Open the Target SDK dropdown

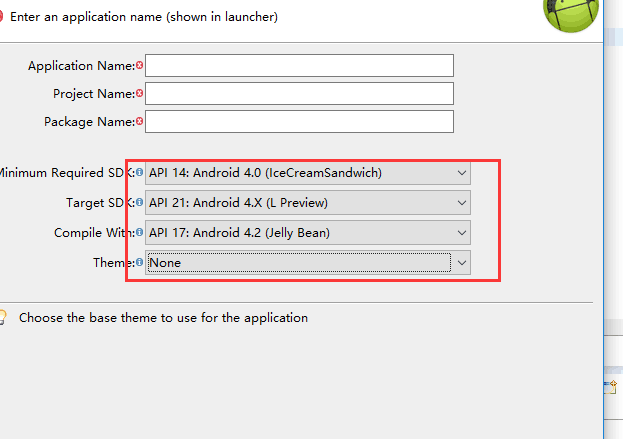pyautogui.click(x=308, y=203)
